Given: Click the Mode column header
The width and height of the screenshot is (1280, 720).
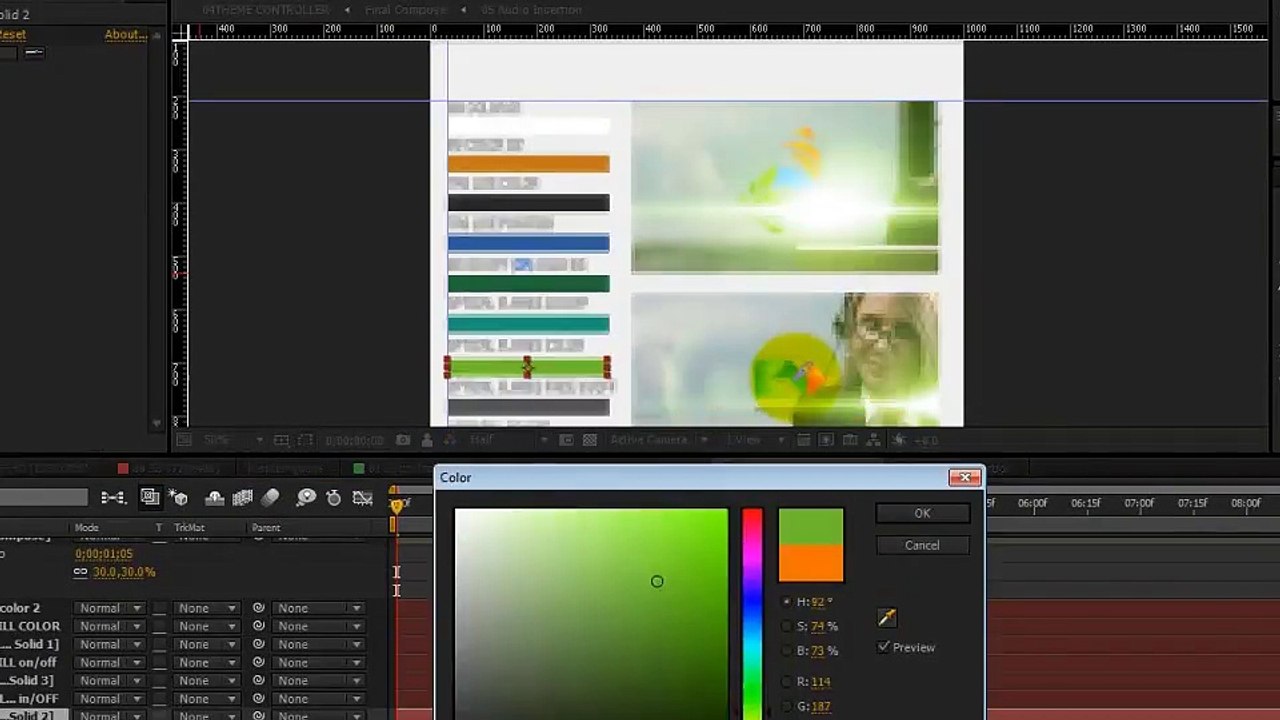Looking at the screenshot, I should (87, 527).
